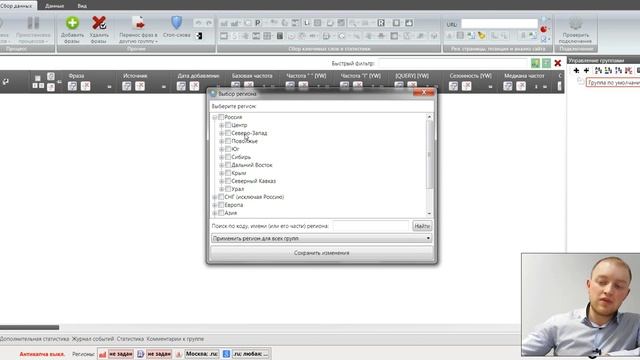Click blue icon before '.ru: любая' region
This screenshot has width=640, height=360.
(227, 354)
